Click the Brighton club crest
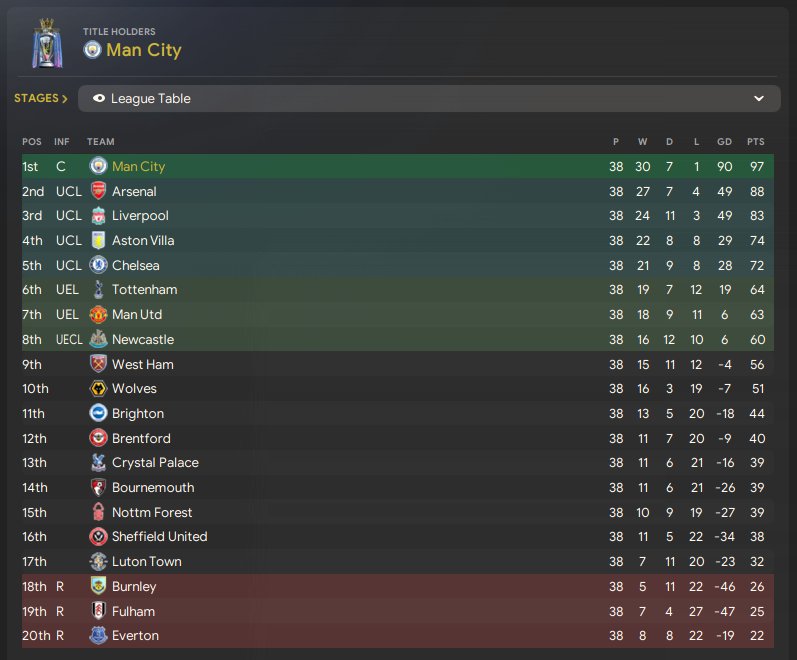The image size is (797, 660). tap(98, 413)
